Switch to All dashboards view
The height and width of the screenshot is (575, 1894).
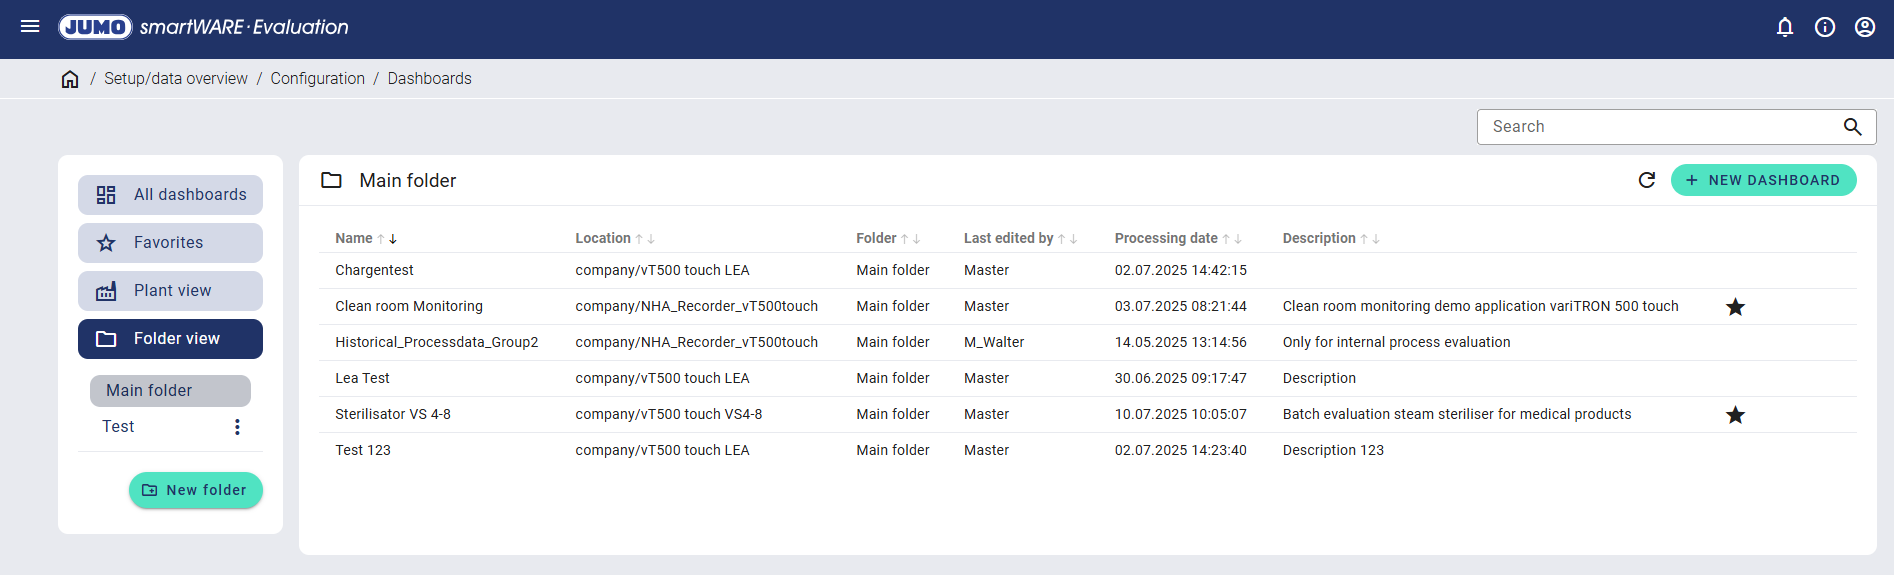170,195
